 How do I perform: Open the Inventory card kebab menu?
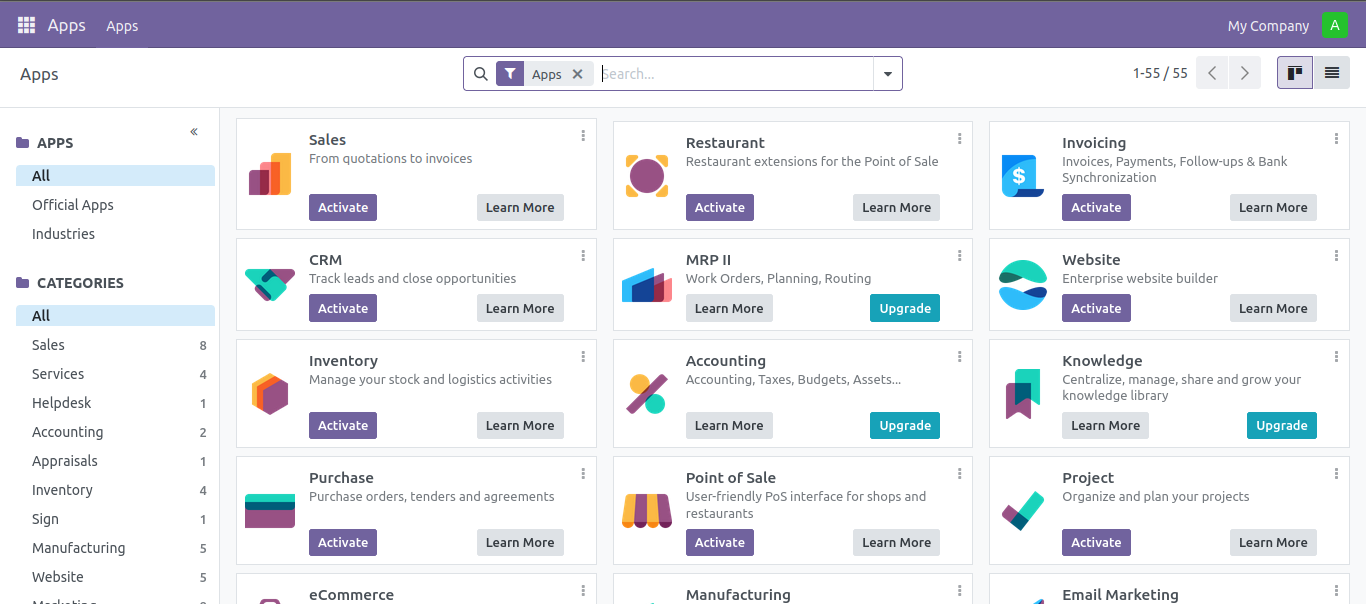coord(583,357)
